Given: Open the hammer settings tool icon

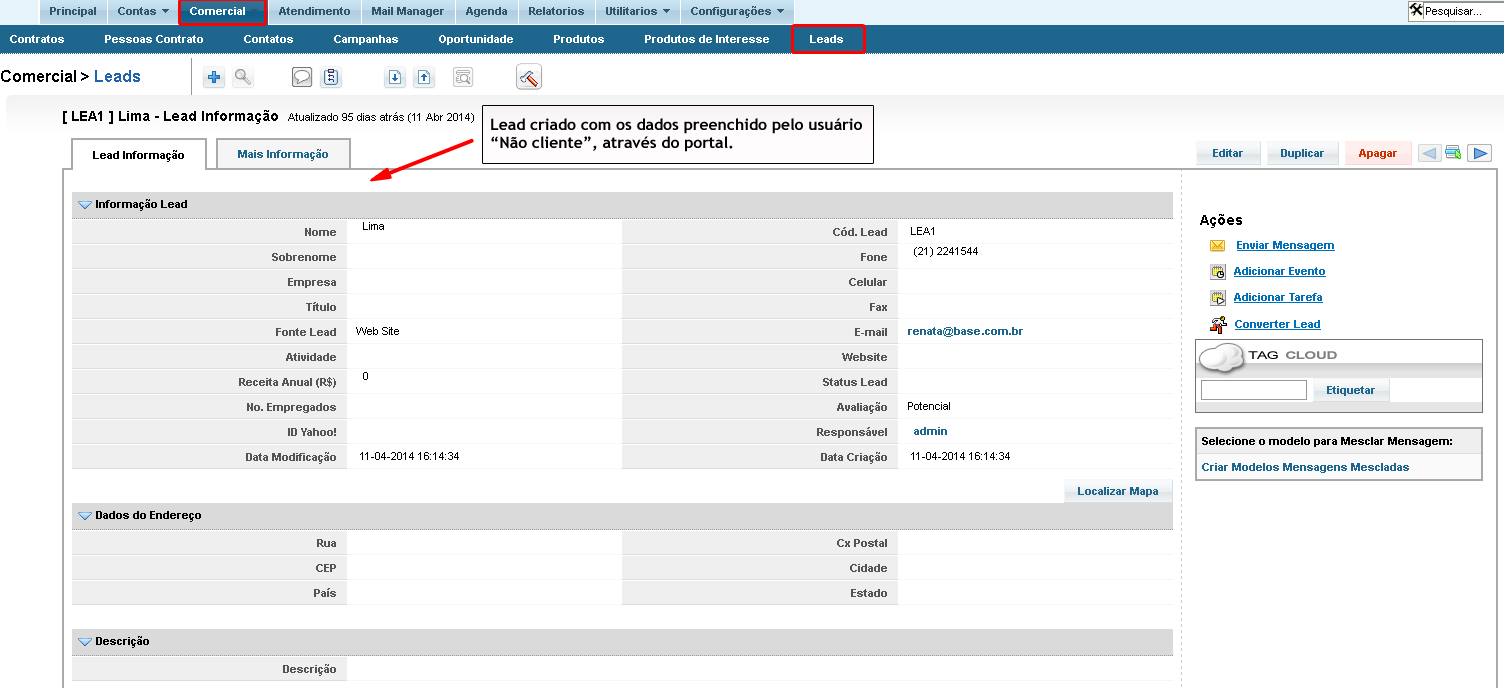Looking at the screenshot, I should pyautogui.click(x=529, y=77).
